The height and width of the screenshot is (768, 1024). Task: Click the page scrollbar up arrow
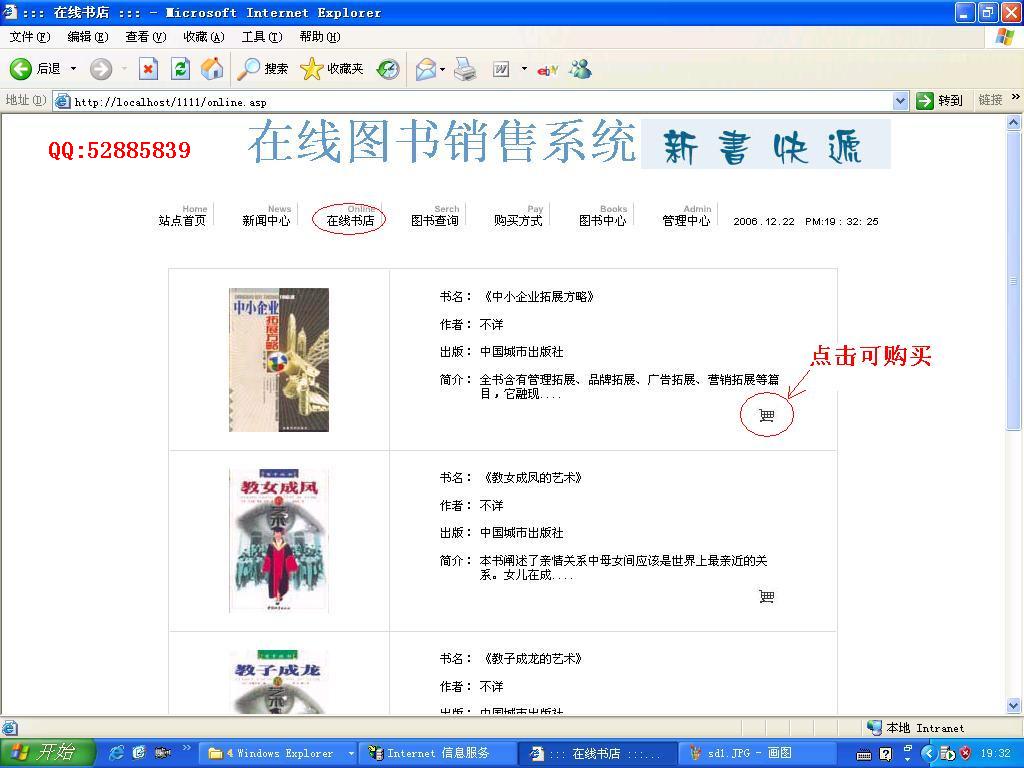[1014, 122]
